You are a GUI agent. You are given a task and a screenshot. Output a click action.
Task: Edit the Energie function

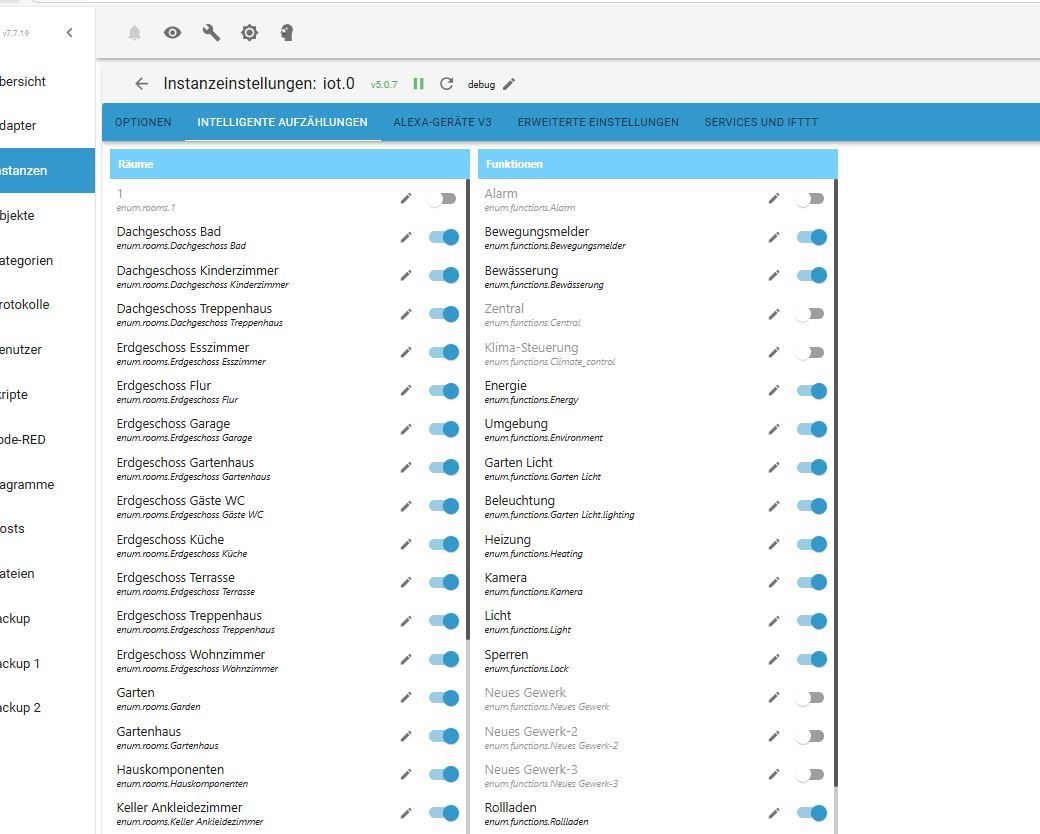click(x=773, y=391)
